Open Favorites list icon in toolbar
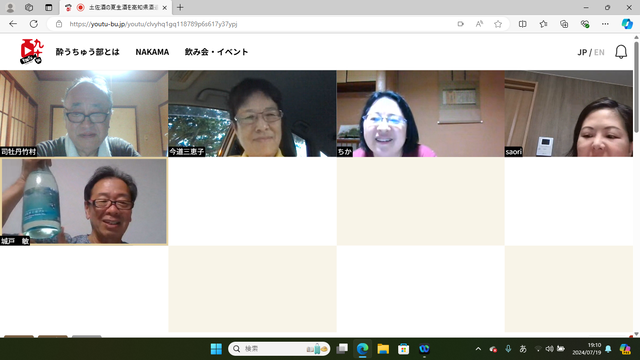The image size is (640, 360). (543, 24)
